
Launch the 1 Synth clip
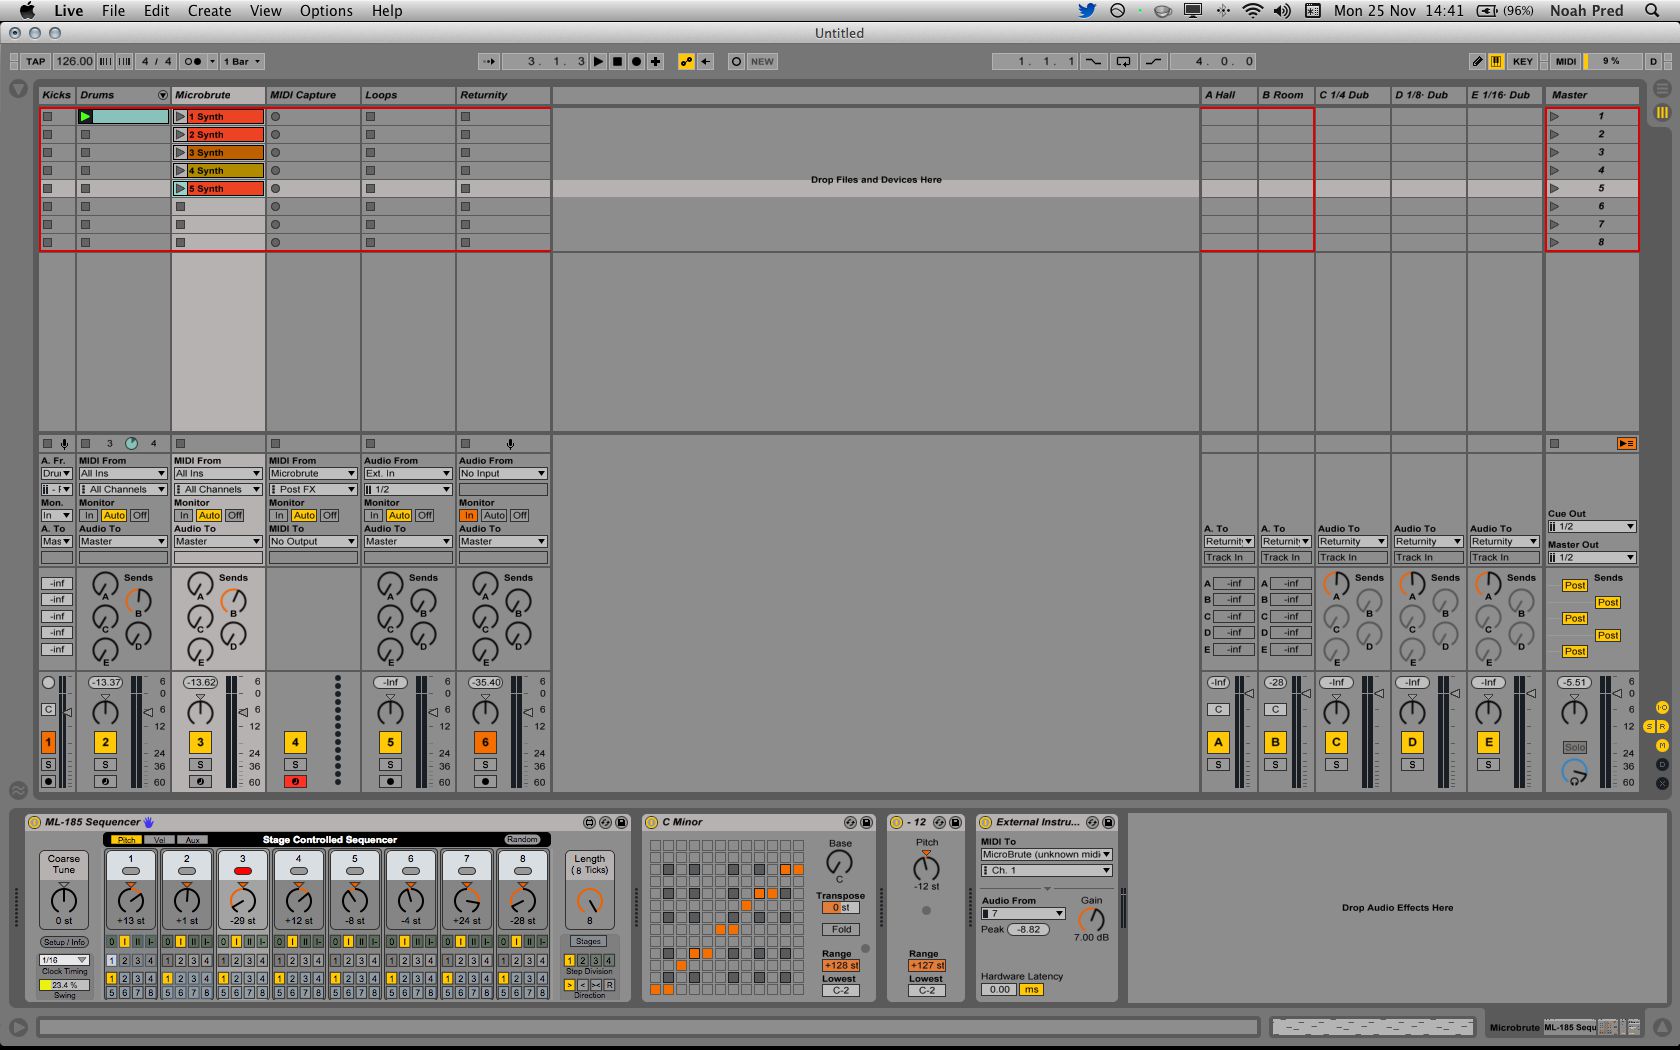(x=180, y=117)
